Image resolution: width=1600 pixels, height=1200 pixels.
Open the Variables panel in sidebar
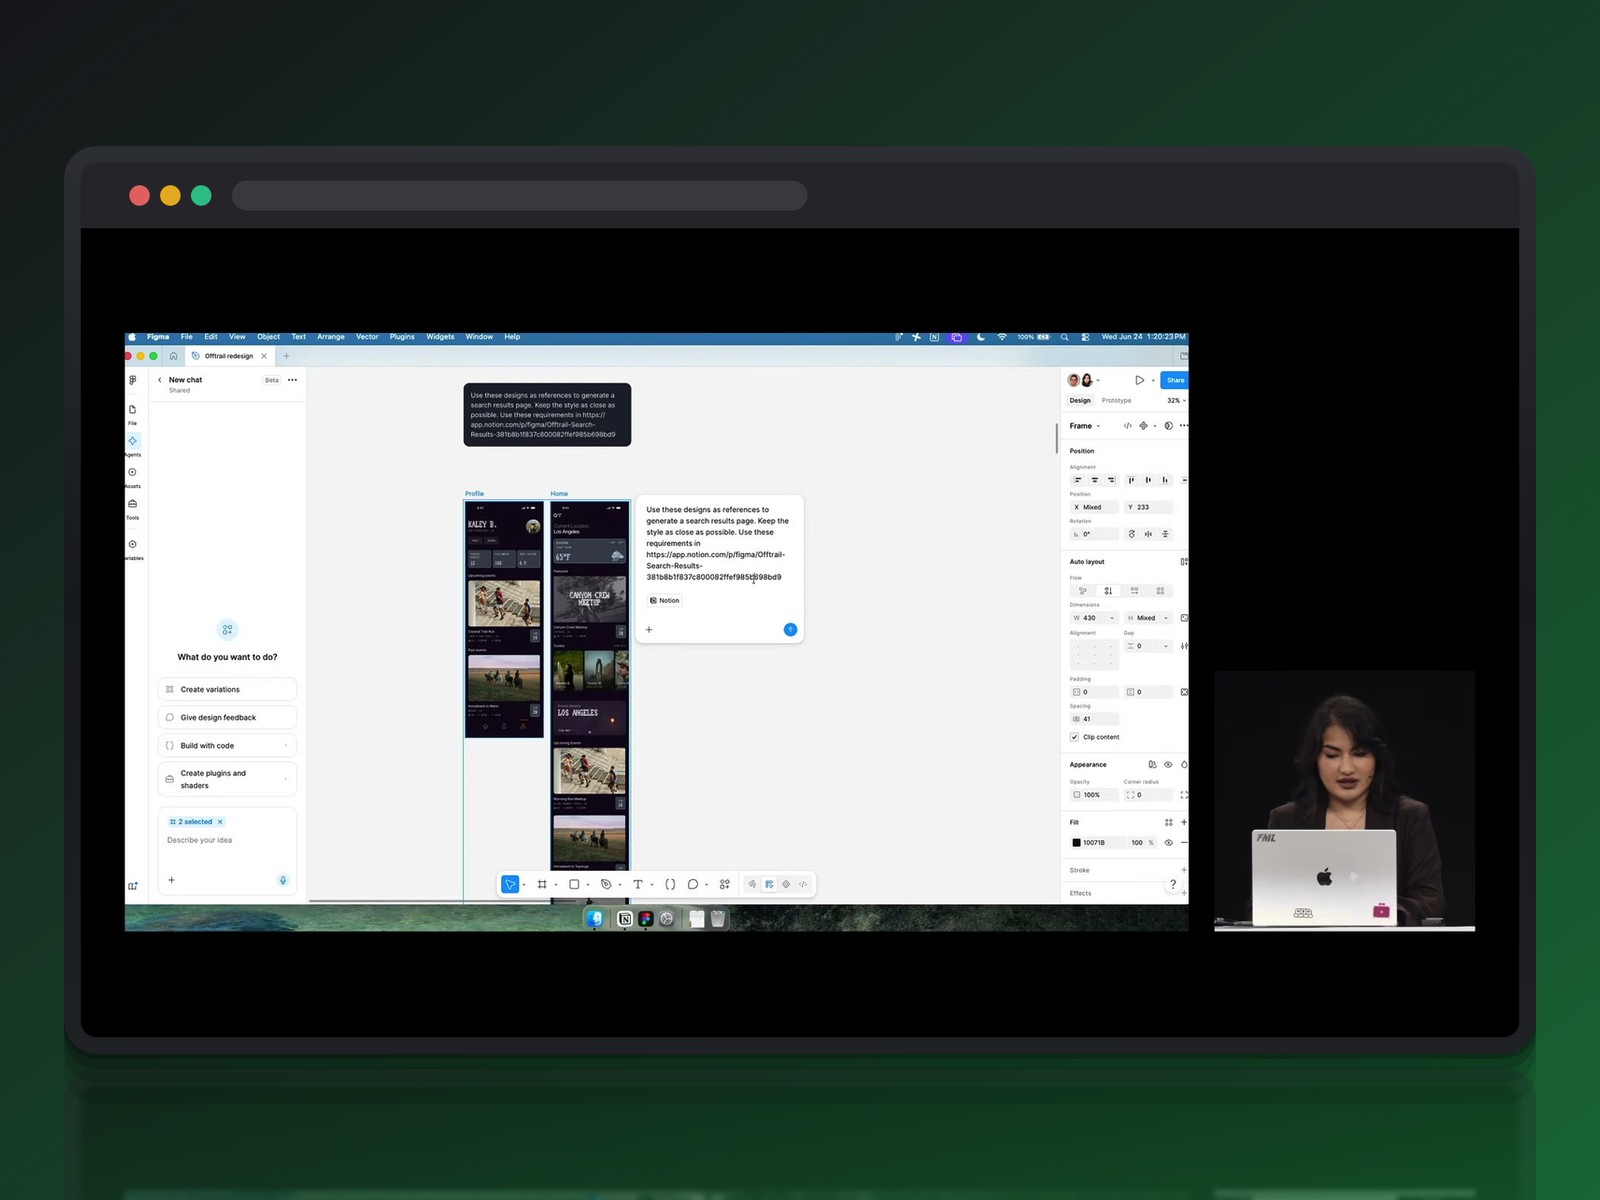coord(132,549)
